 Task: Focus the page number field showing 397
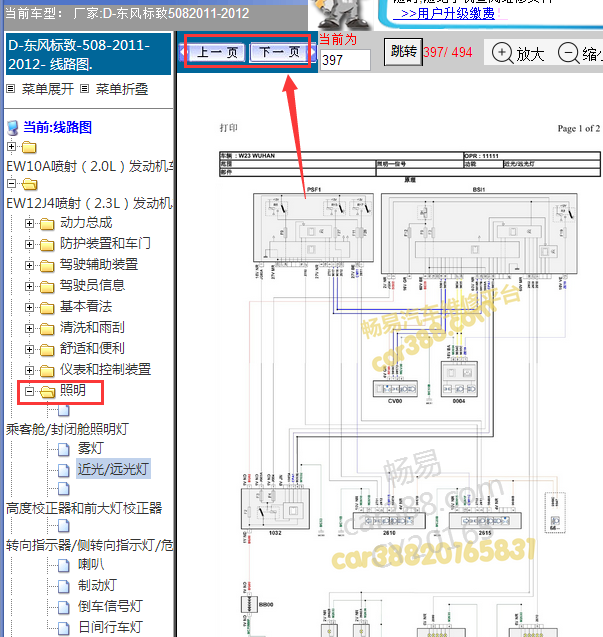click(345, 60)
